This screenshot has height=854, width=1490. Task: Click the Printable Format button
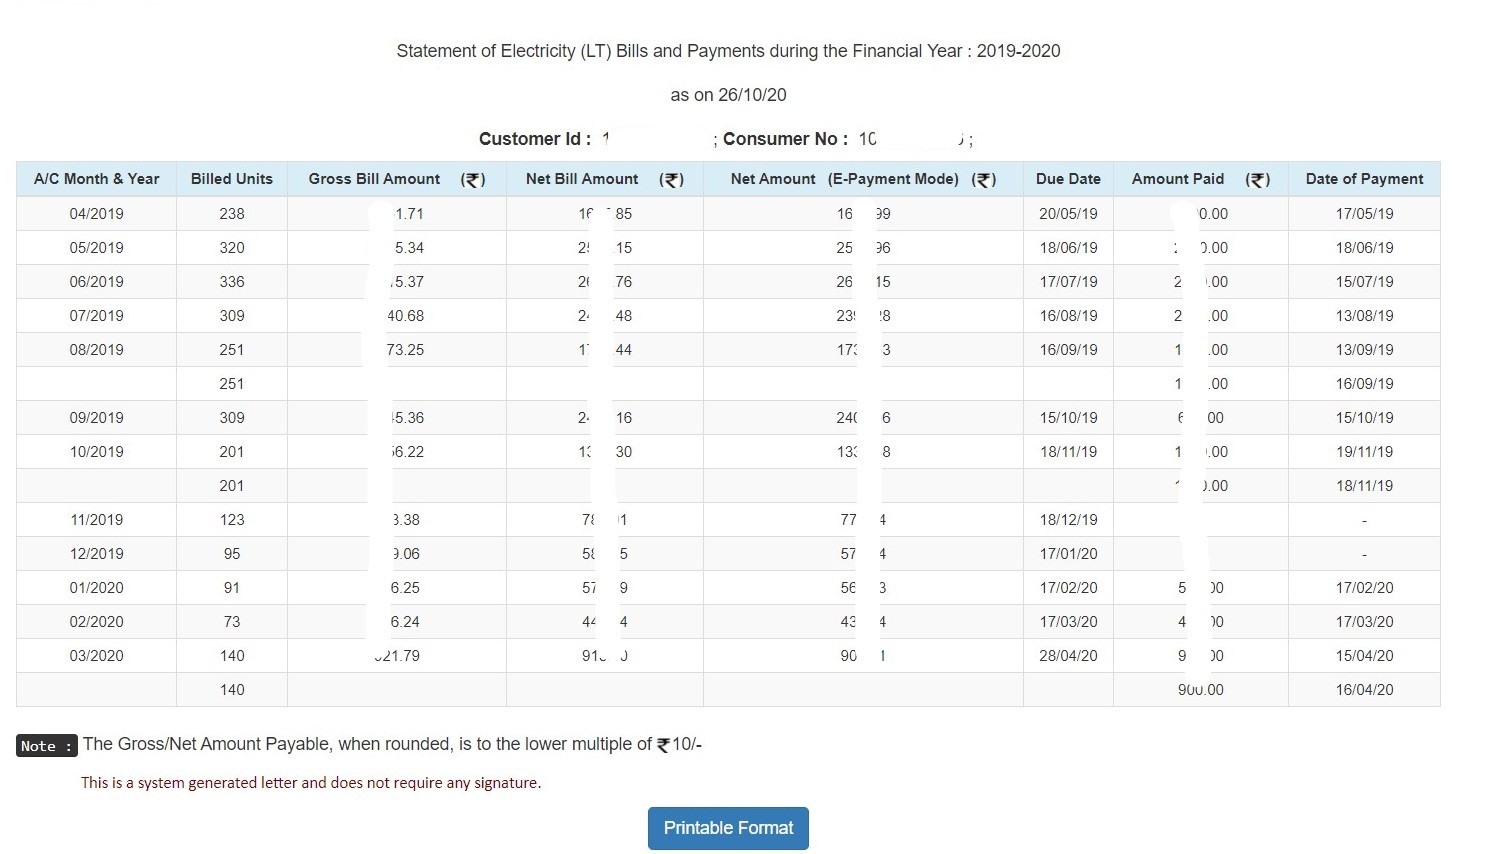728,828
